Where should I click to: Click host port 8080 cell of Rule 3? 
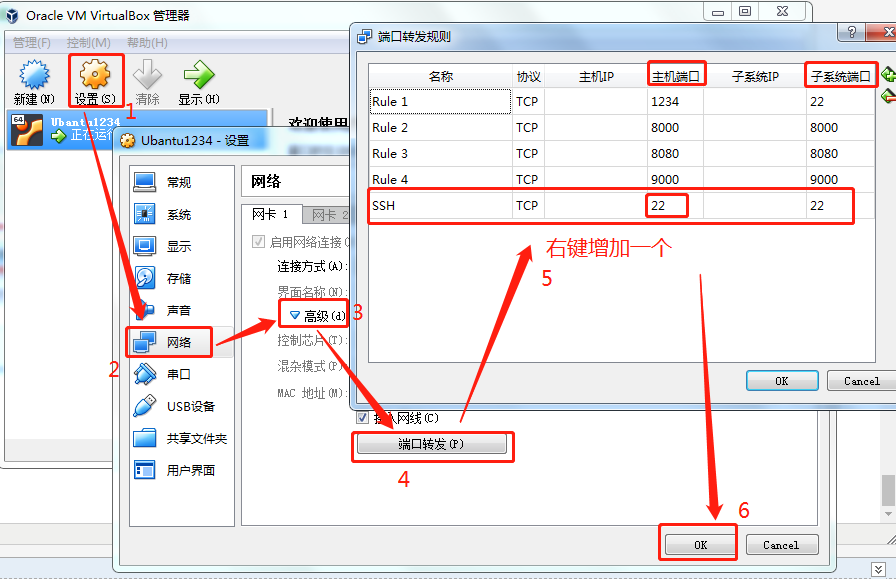point(675,154)
